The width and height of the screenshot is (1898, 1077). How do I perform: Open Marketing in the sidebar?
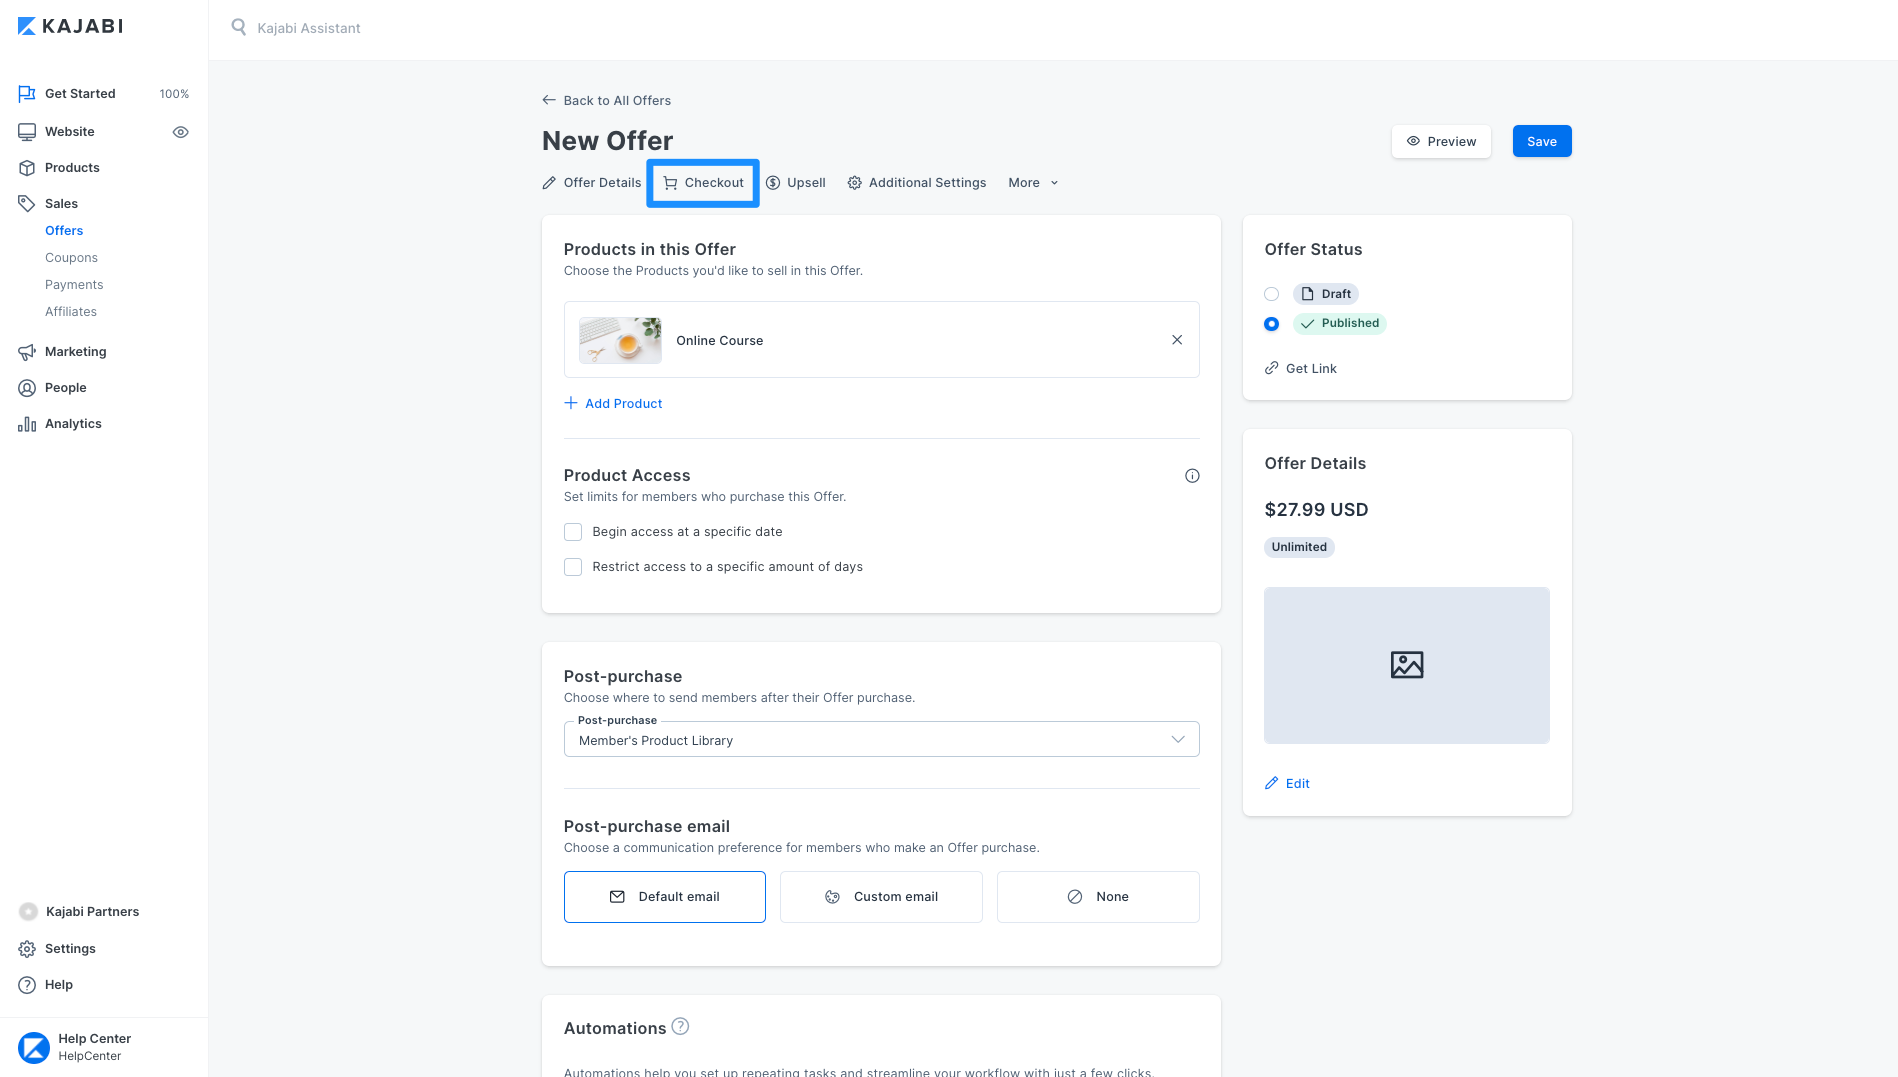tap(76, 352)
